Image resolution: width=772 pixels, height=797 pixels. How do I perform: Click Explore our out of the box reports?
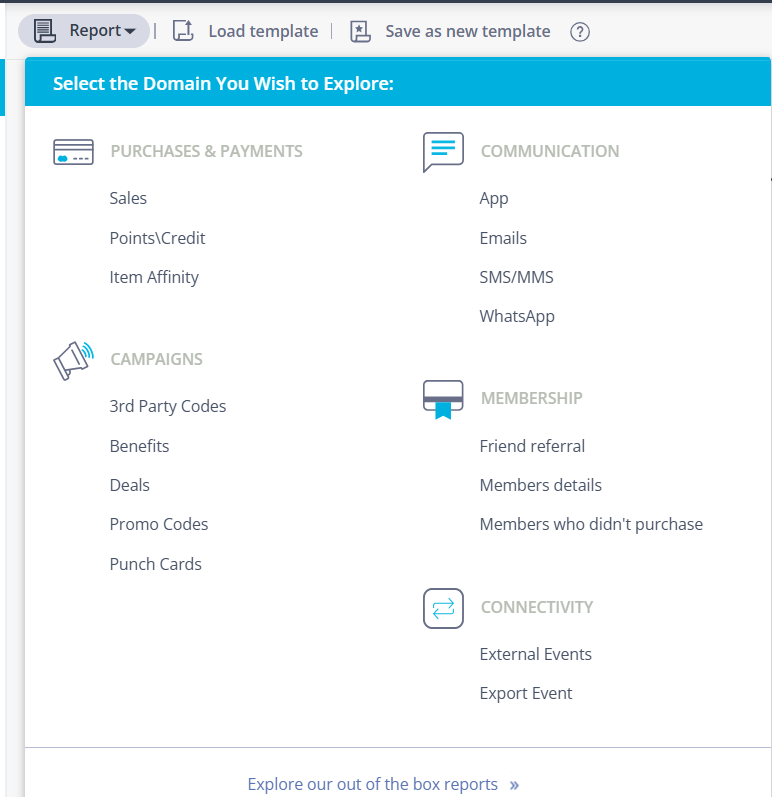373,784
